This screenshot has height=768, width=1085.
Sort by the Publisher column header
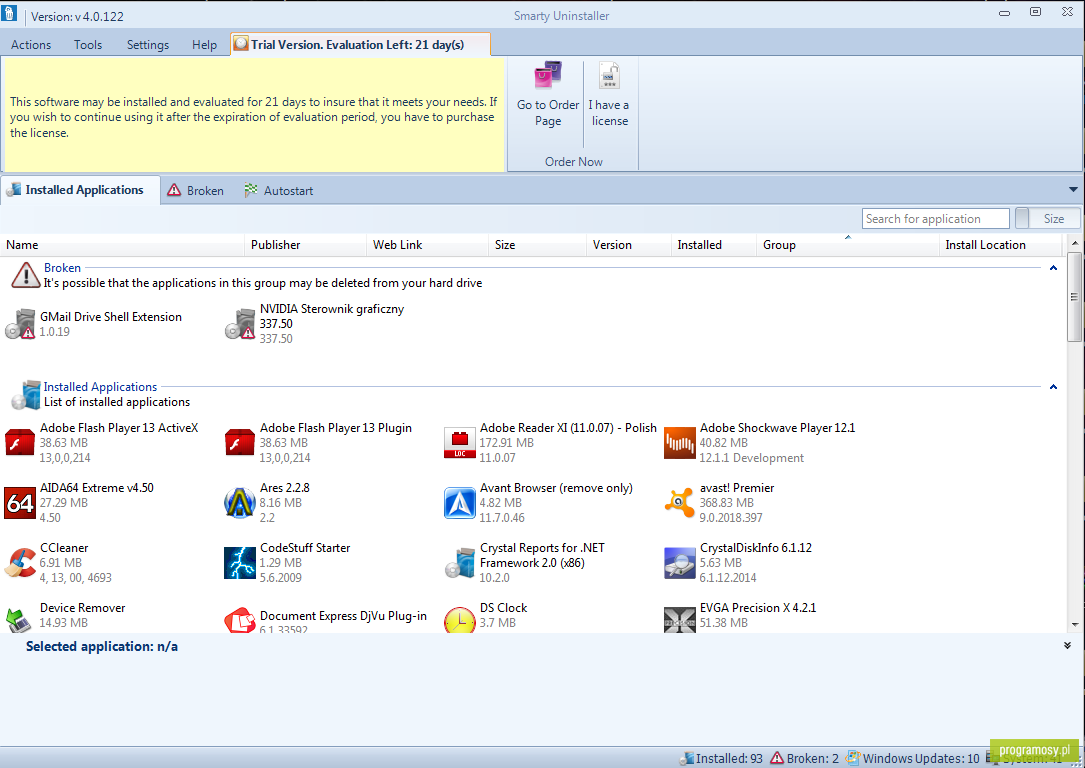tap(305, 245)
